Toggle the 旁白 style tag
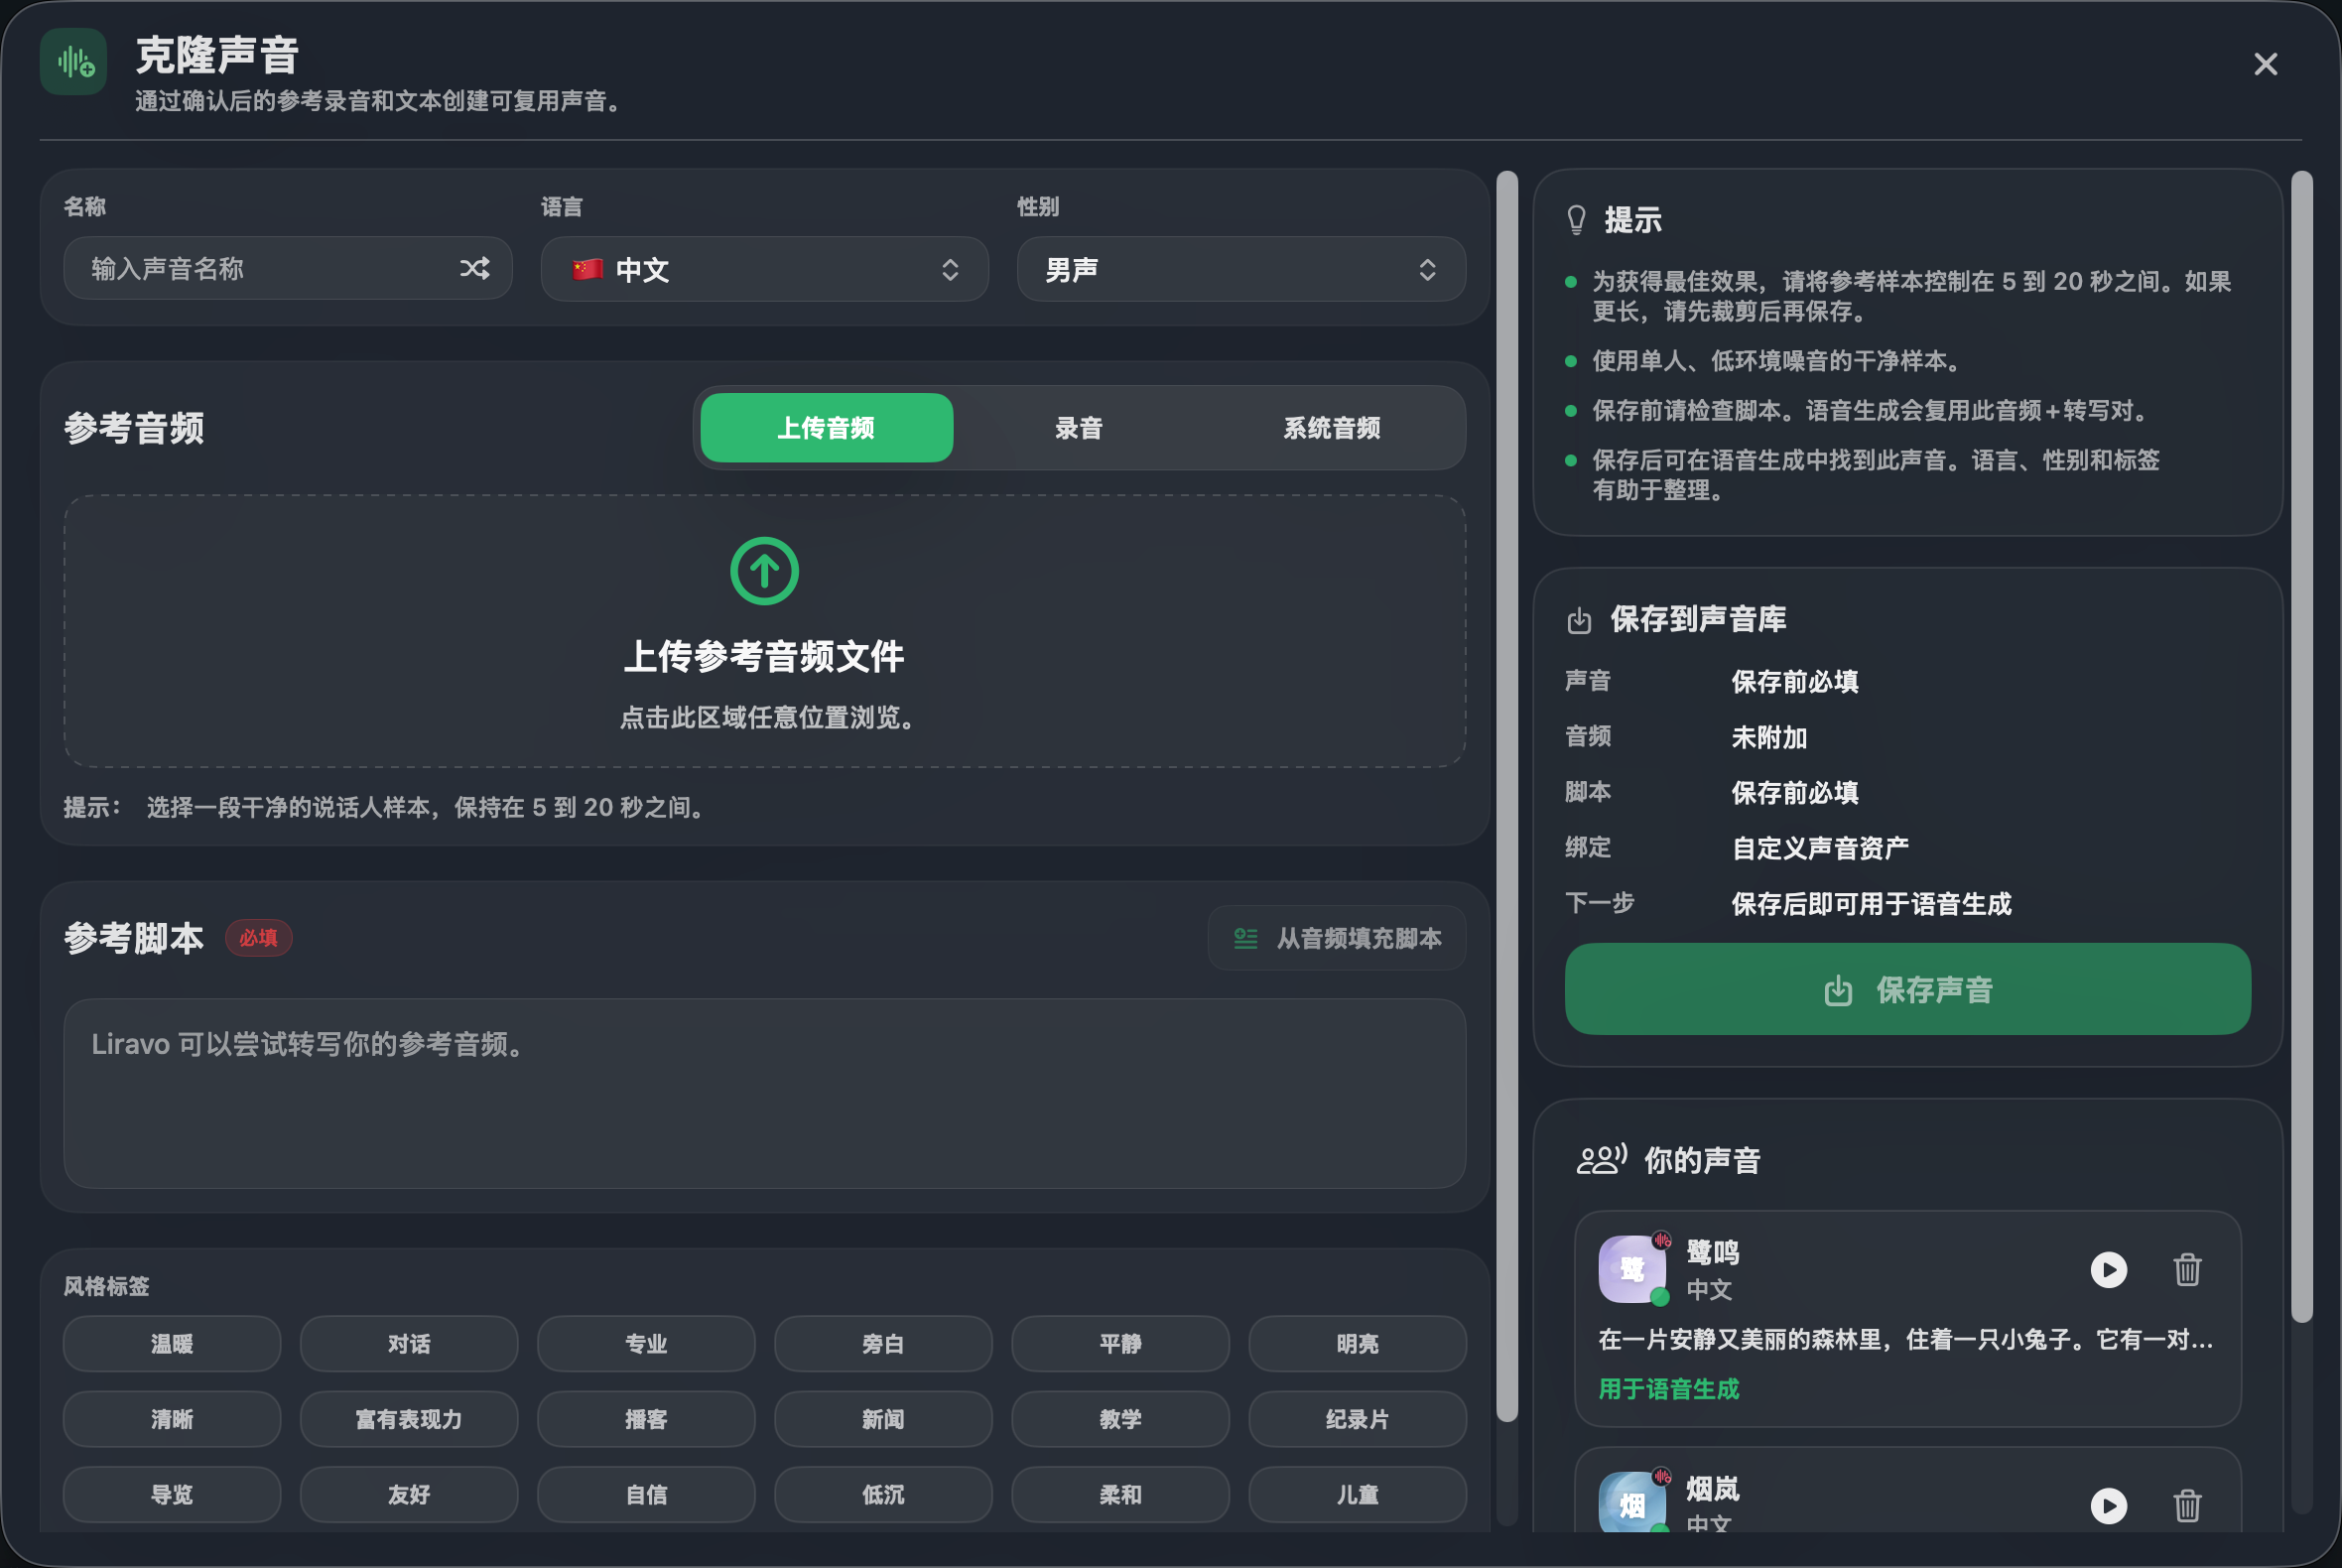This screenshot has height=1568, width=2342. (883, 1344)
